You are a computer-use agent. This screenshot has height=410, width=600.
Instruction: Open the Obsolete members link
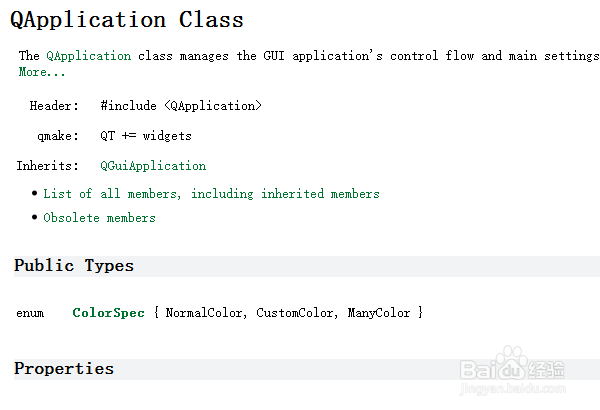pyautogui.click(x=99, y=218)
